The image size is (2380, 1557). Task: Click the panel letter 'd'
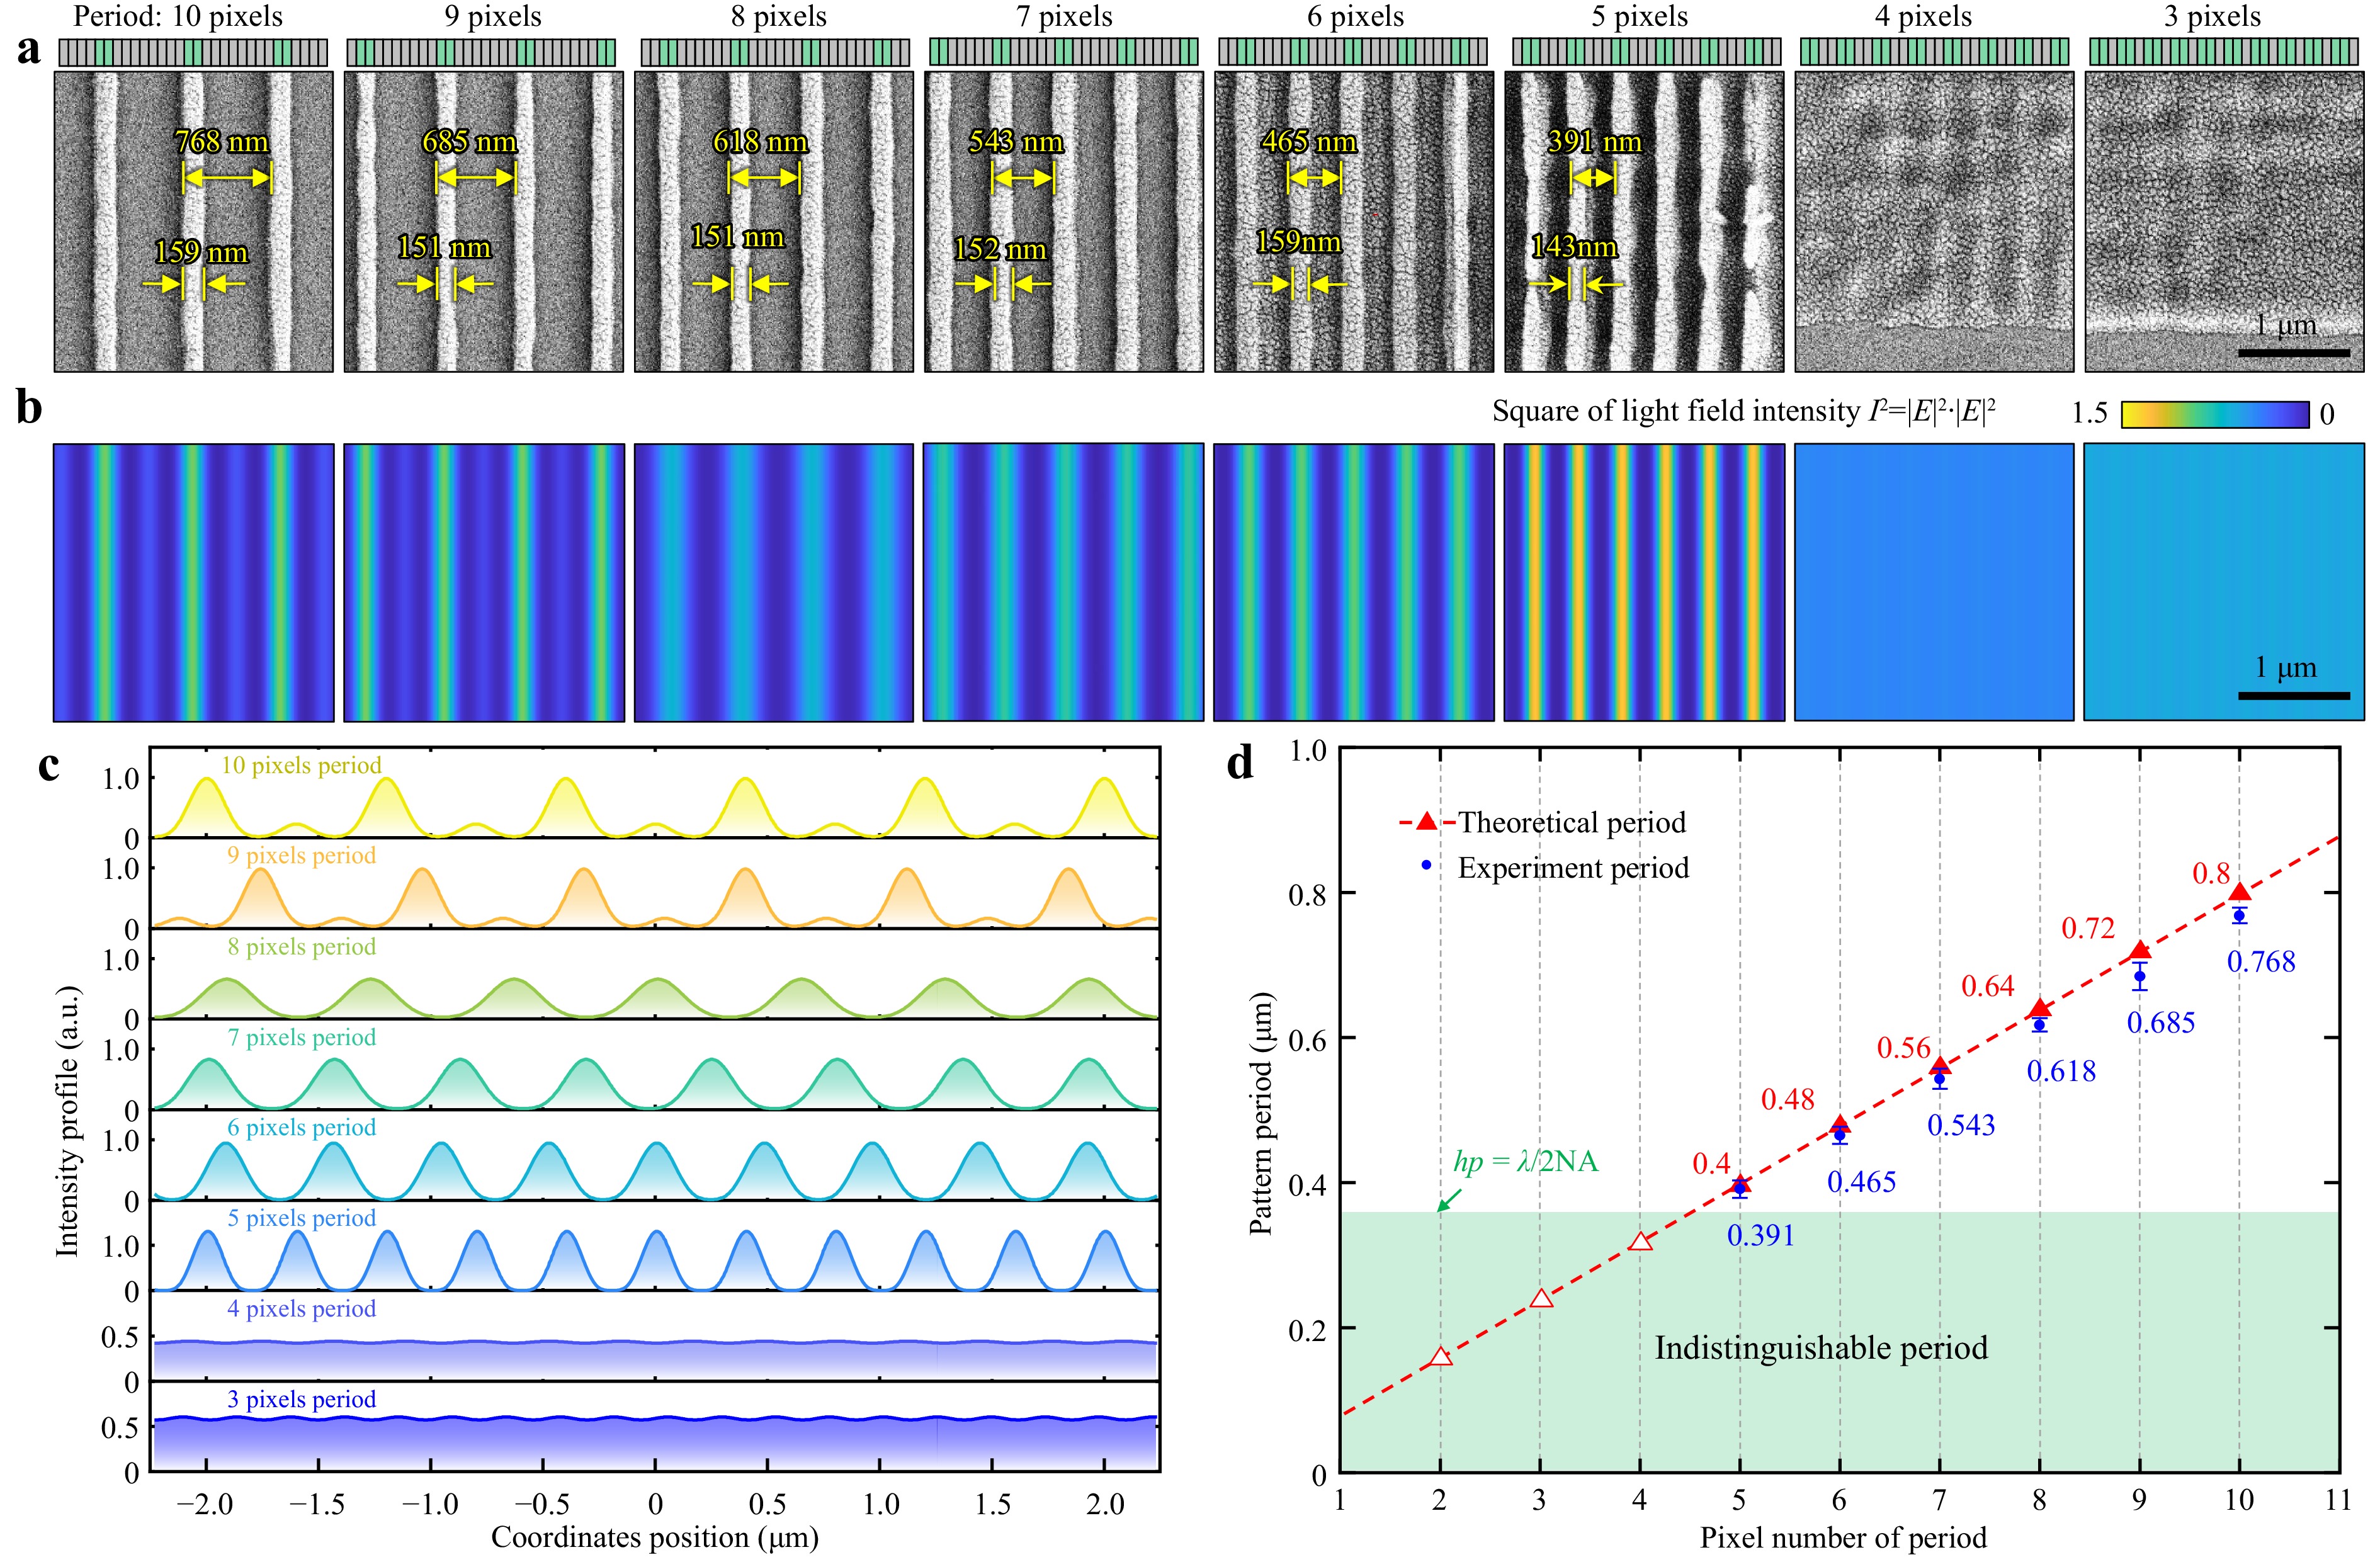(x=1240, y=764)
